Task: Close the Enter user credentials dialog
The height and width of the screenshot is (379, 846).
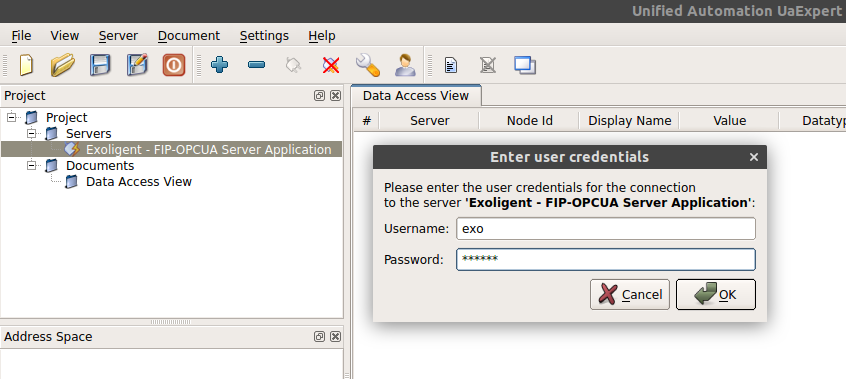Action: click(x=754, y=157)
